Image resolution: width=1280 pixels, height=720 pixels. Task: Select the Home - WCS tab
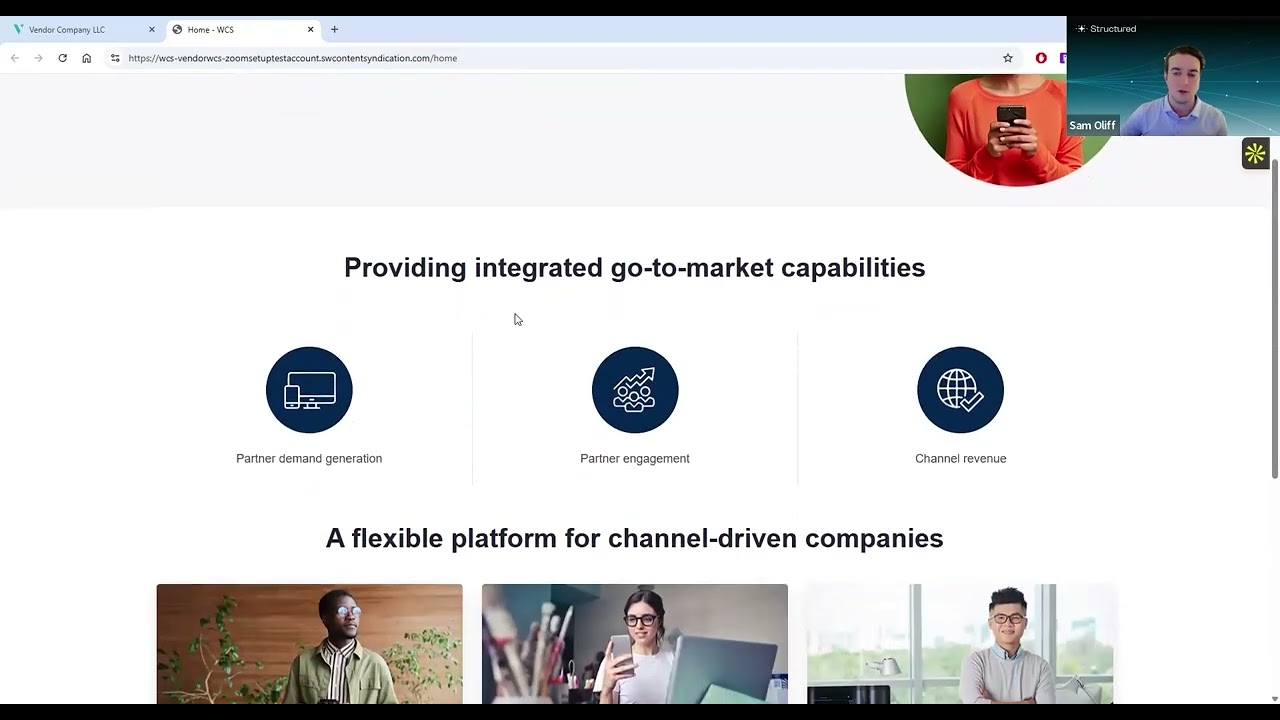240,30
